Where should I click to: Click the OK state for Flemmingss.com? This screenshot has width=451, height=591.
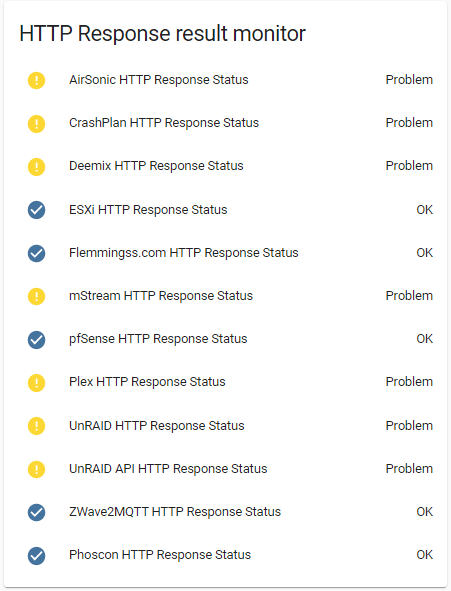pos(425,253)
